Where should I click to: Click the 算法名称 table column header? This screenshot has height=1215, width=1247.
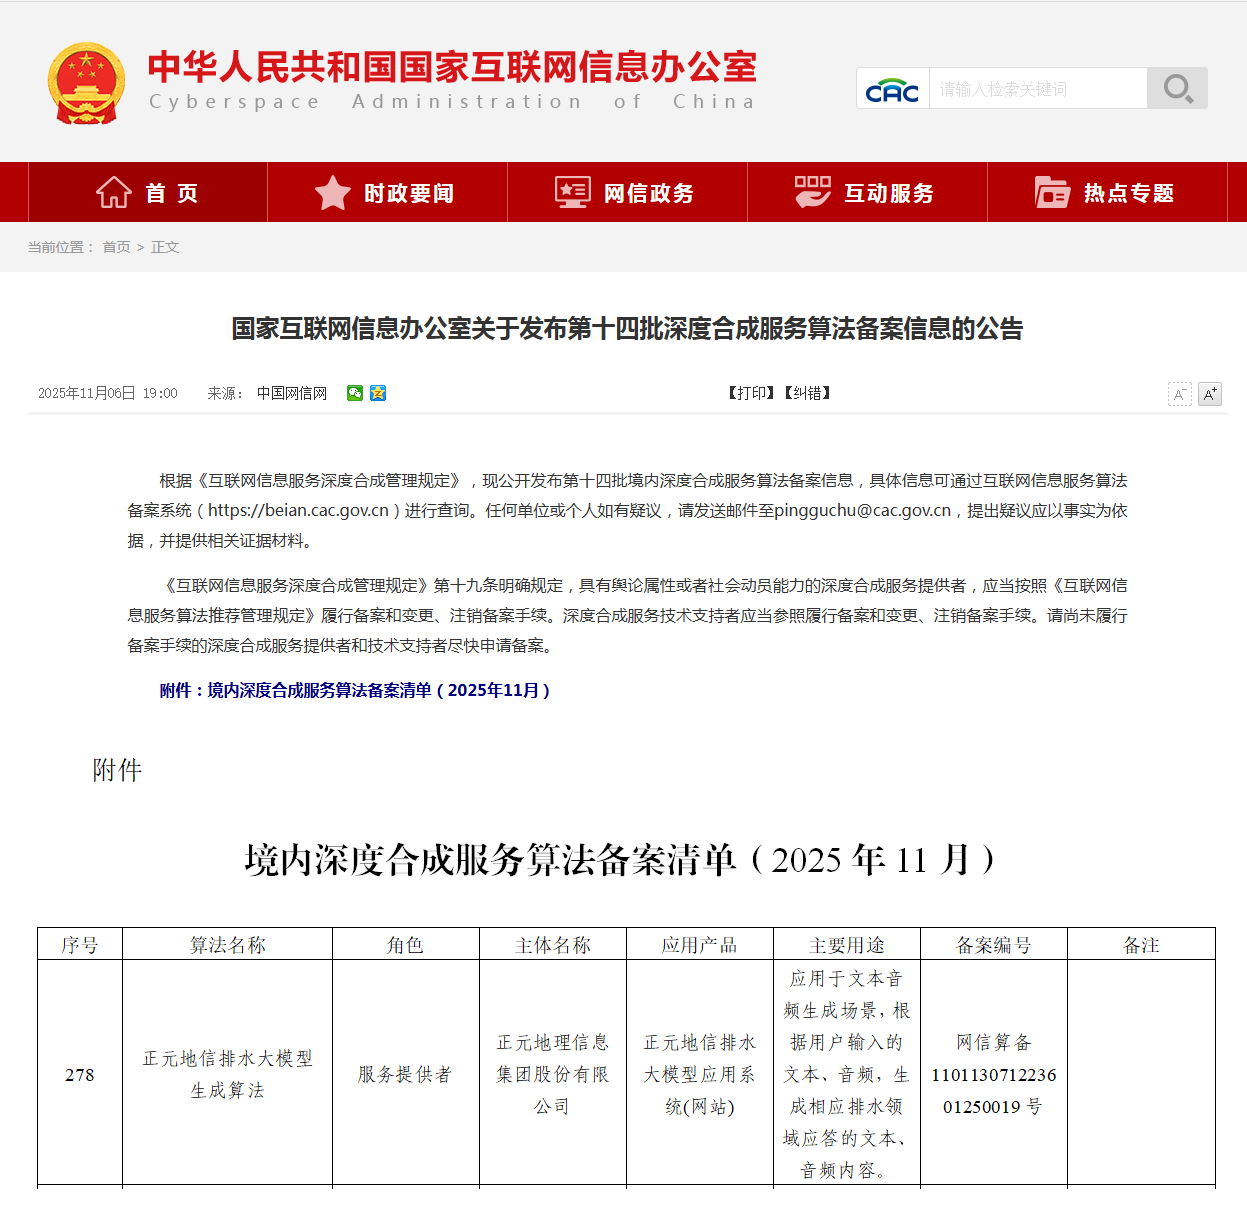227,945
